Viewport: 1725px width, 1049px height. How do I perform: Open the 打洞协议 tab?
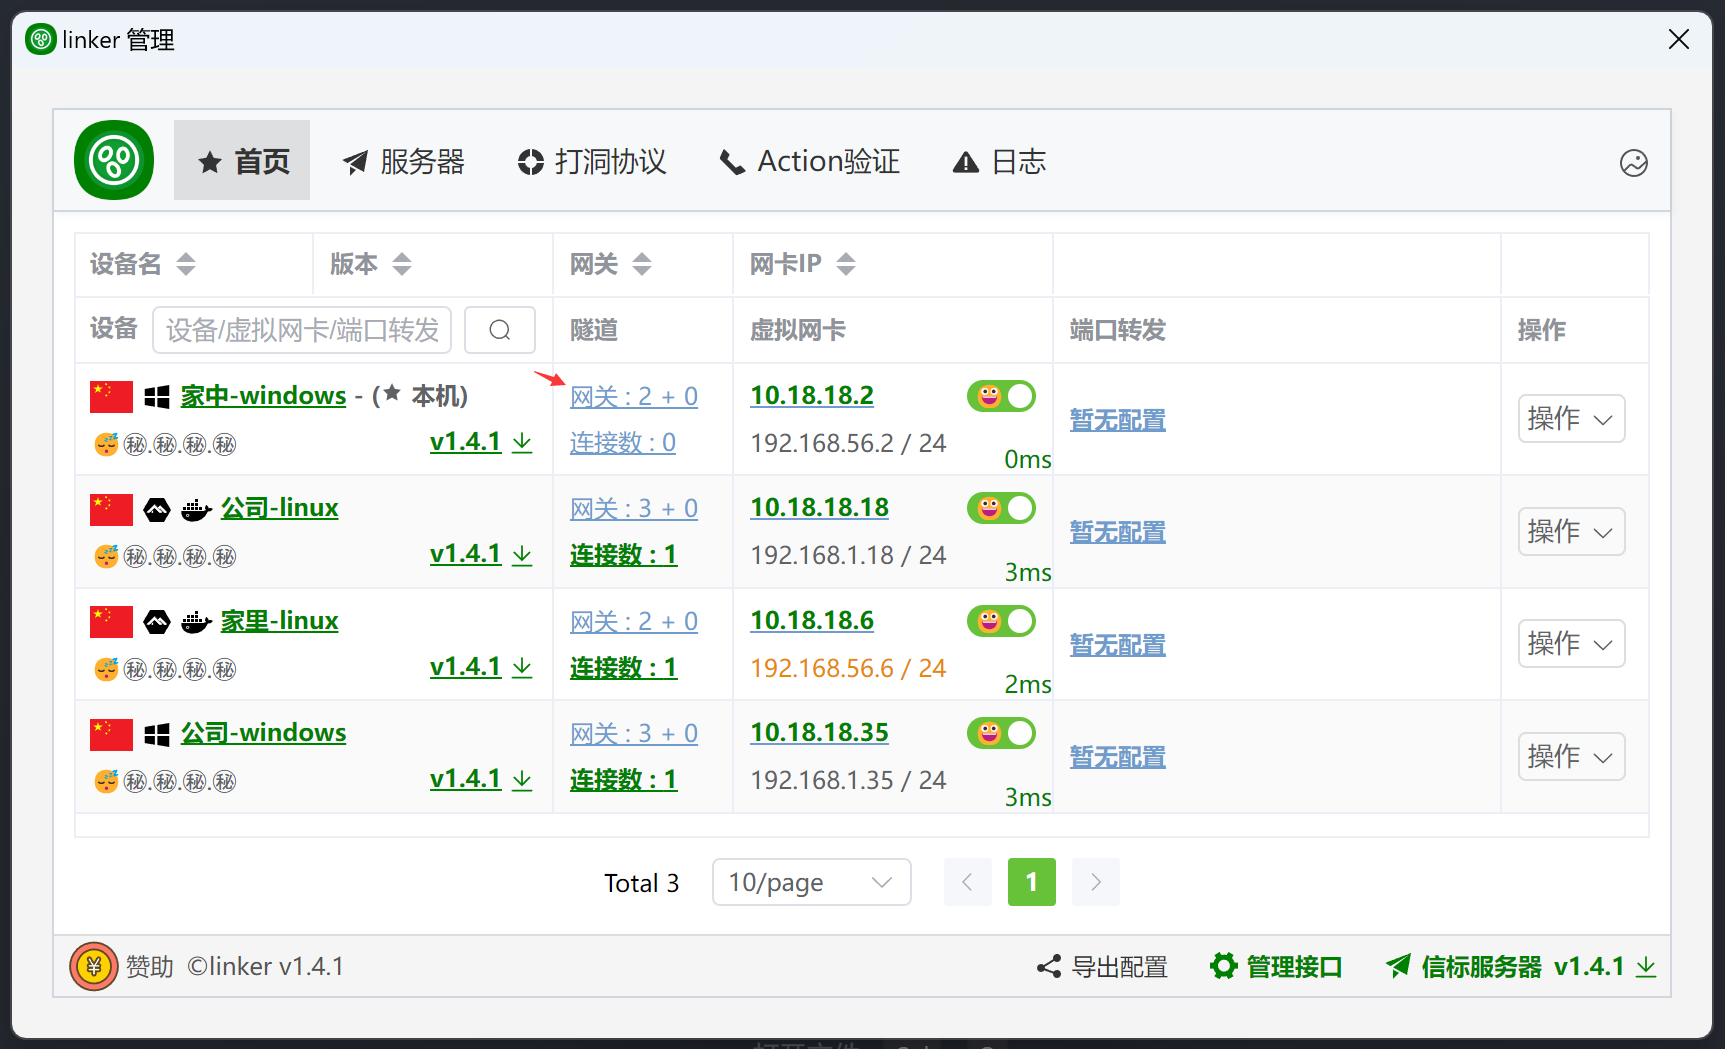coord(591,161)
